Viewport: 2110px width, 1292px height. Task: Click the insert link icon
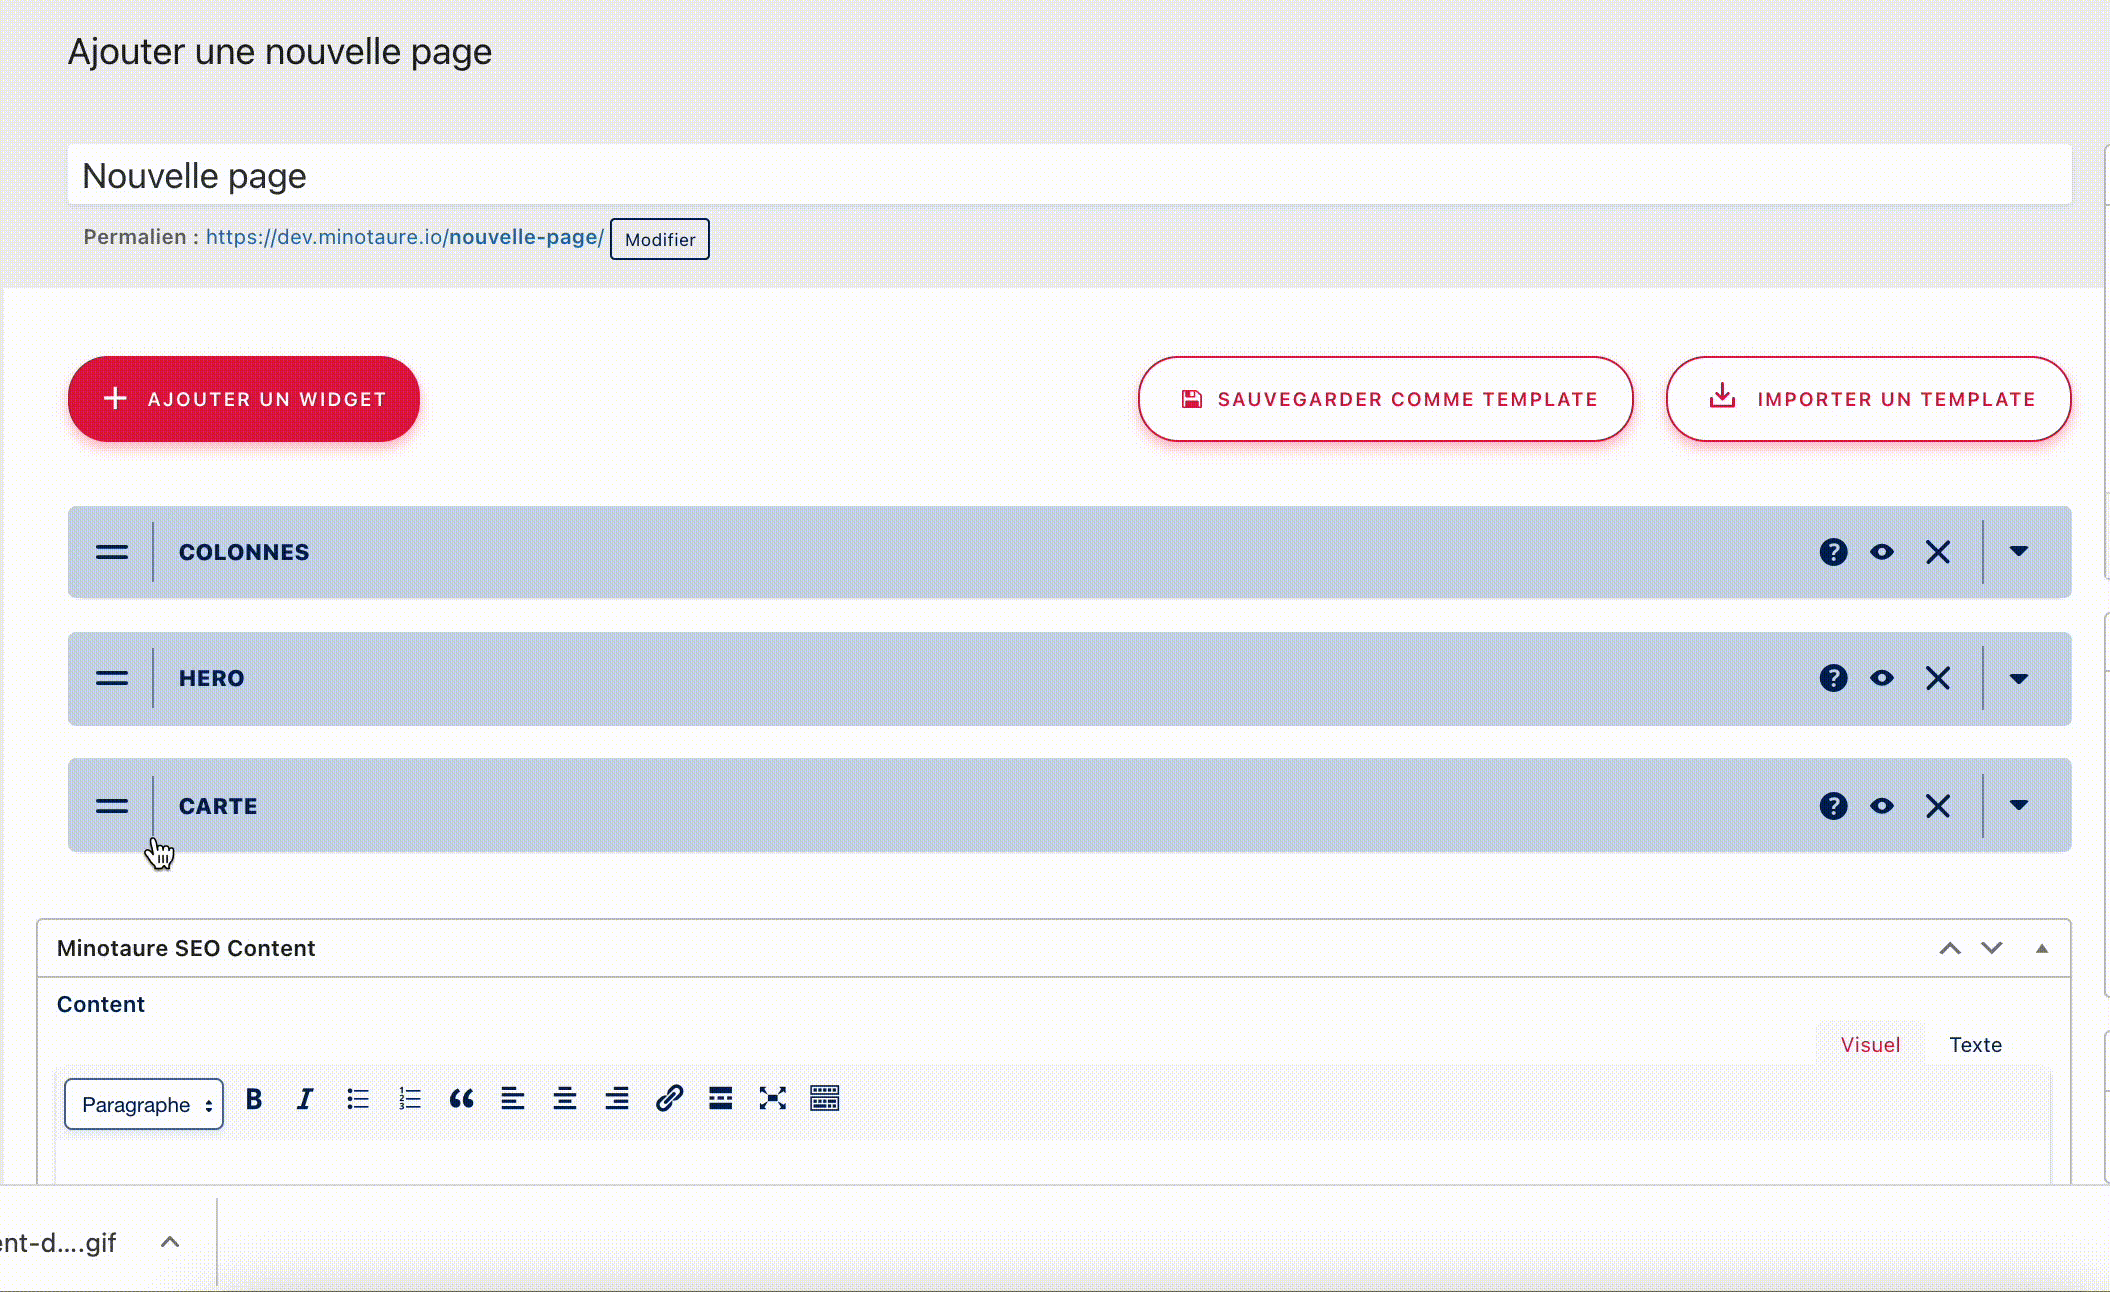[669, 1099]
